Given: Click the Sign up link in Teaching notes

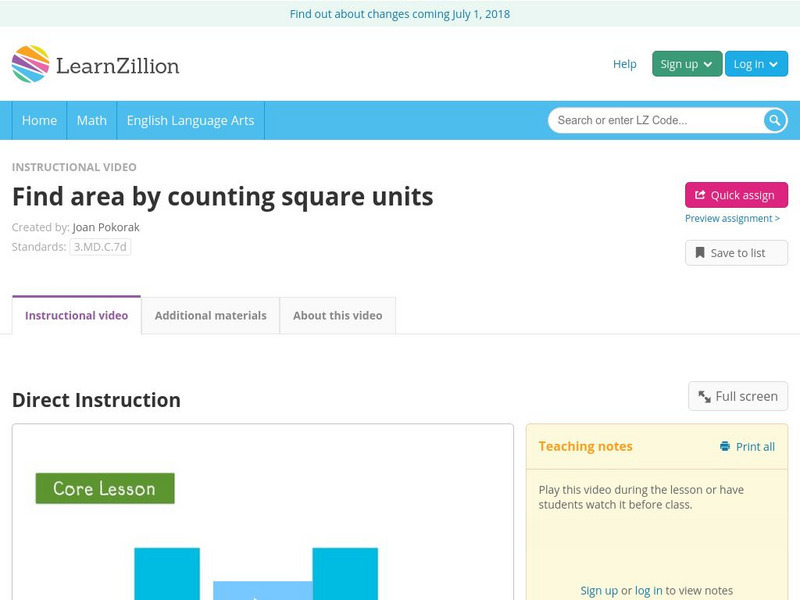Looking at the screenshot, I should (599, 591).
